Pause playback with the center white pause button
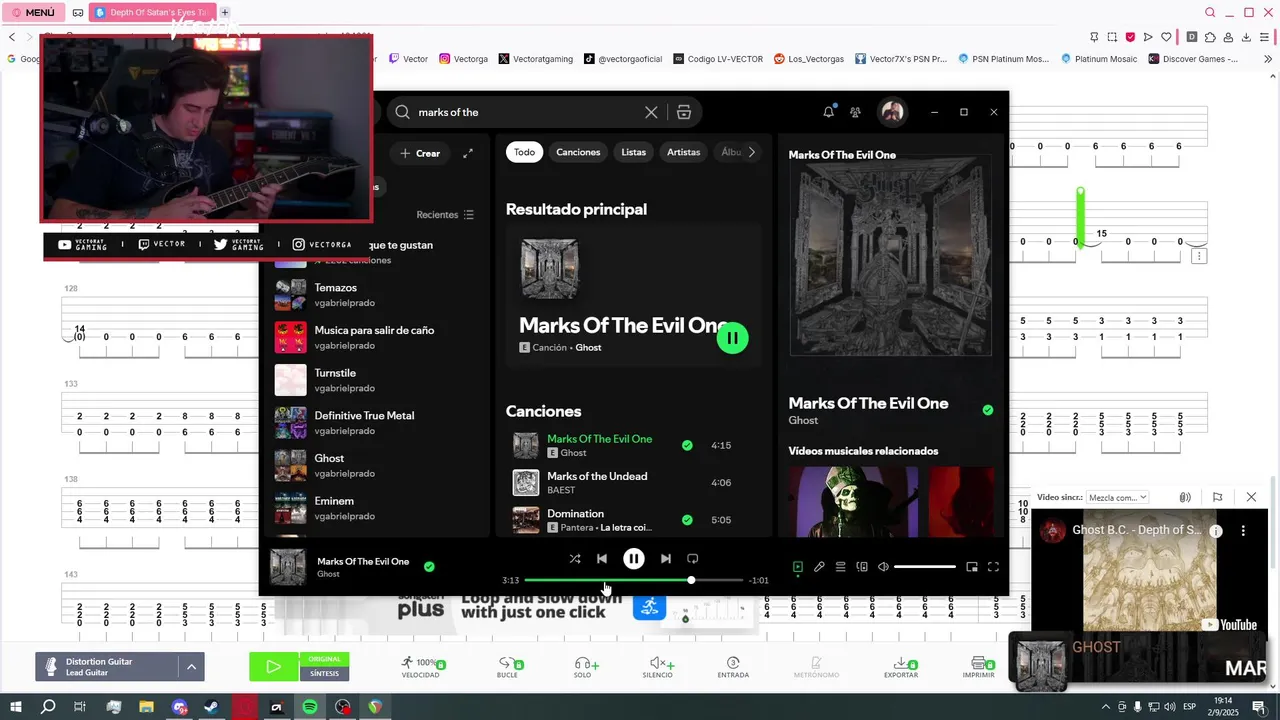 [x=634, y=559]
